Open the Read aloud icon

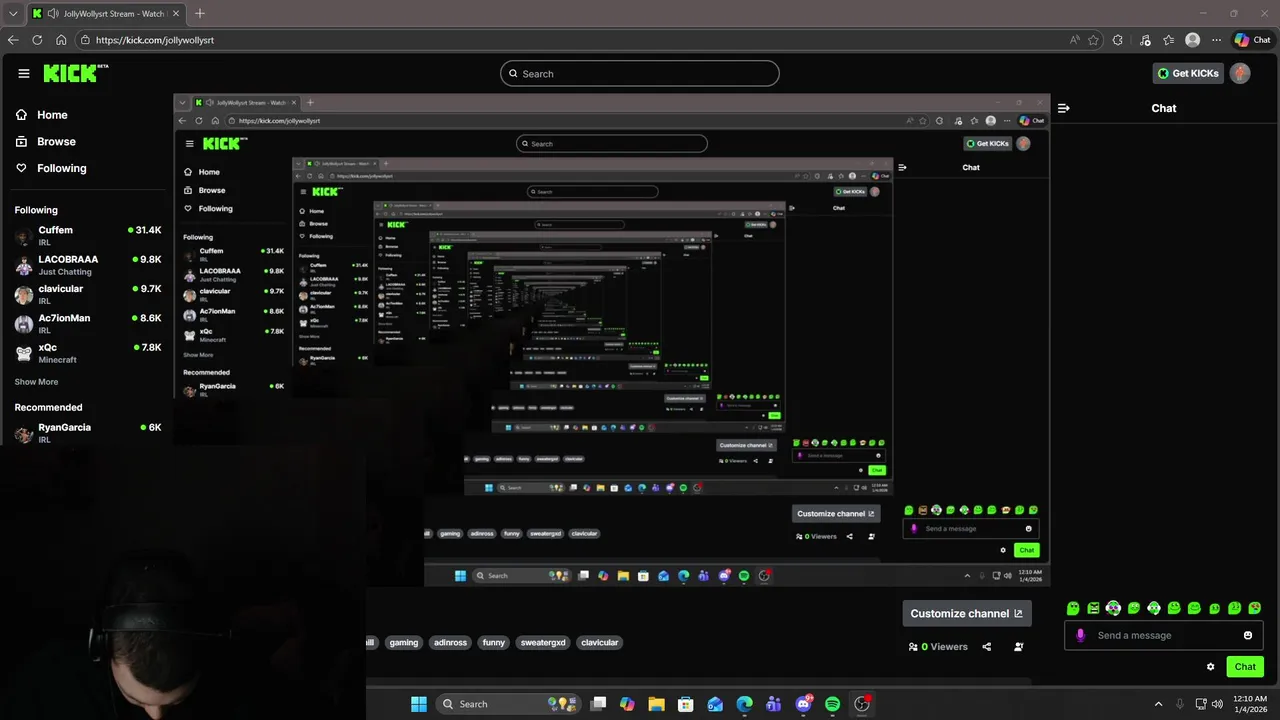(x=1075, y=40)
